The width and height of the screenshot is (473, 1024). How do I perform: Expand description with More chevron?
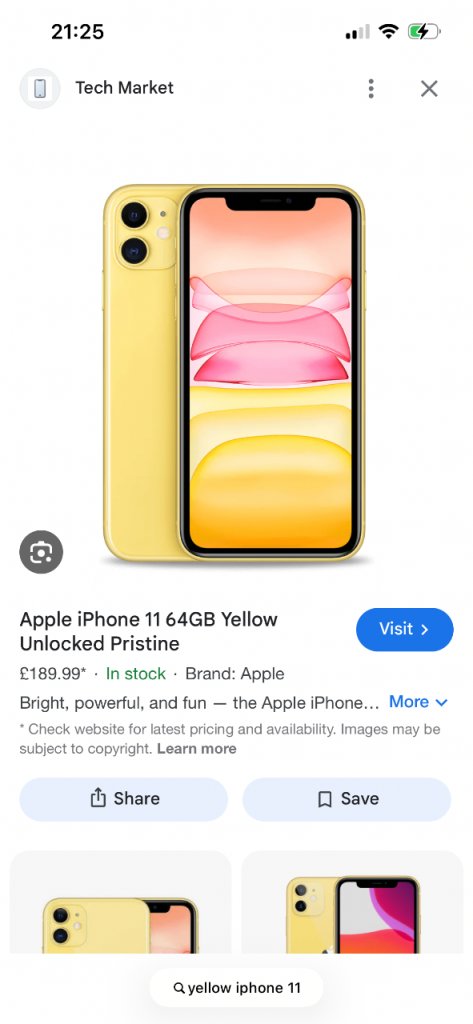pos(418,702)
